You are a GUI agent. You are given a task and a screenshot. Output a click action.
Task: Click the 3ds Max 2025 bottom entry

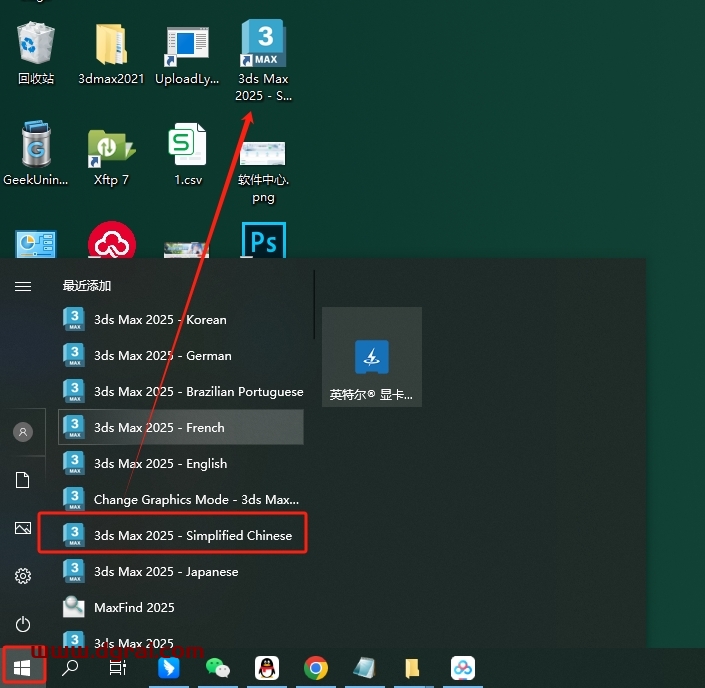click(x=181, y=639)
